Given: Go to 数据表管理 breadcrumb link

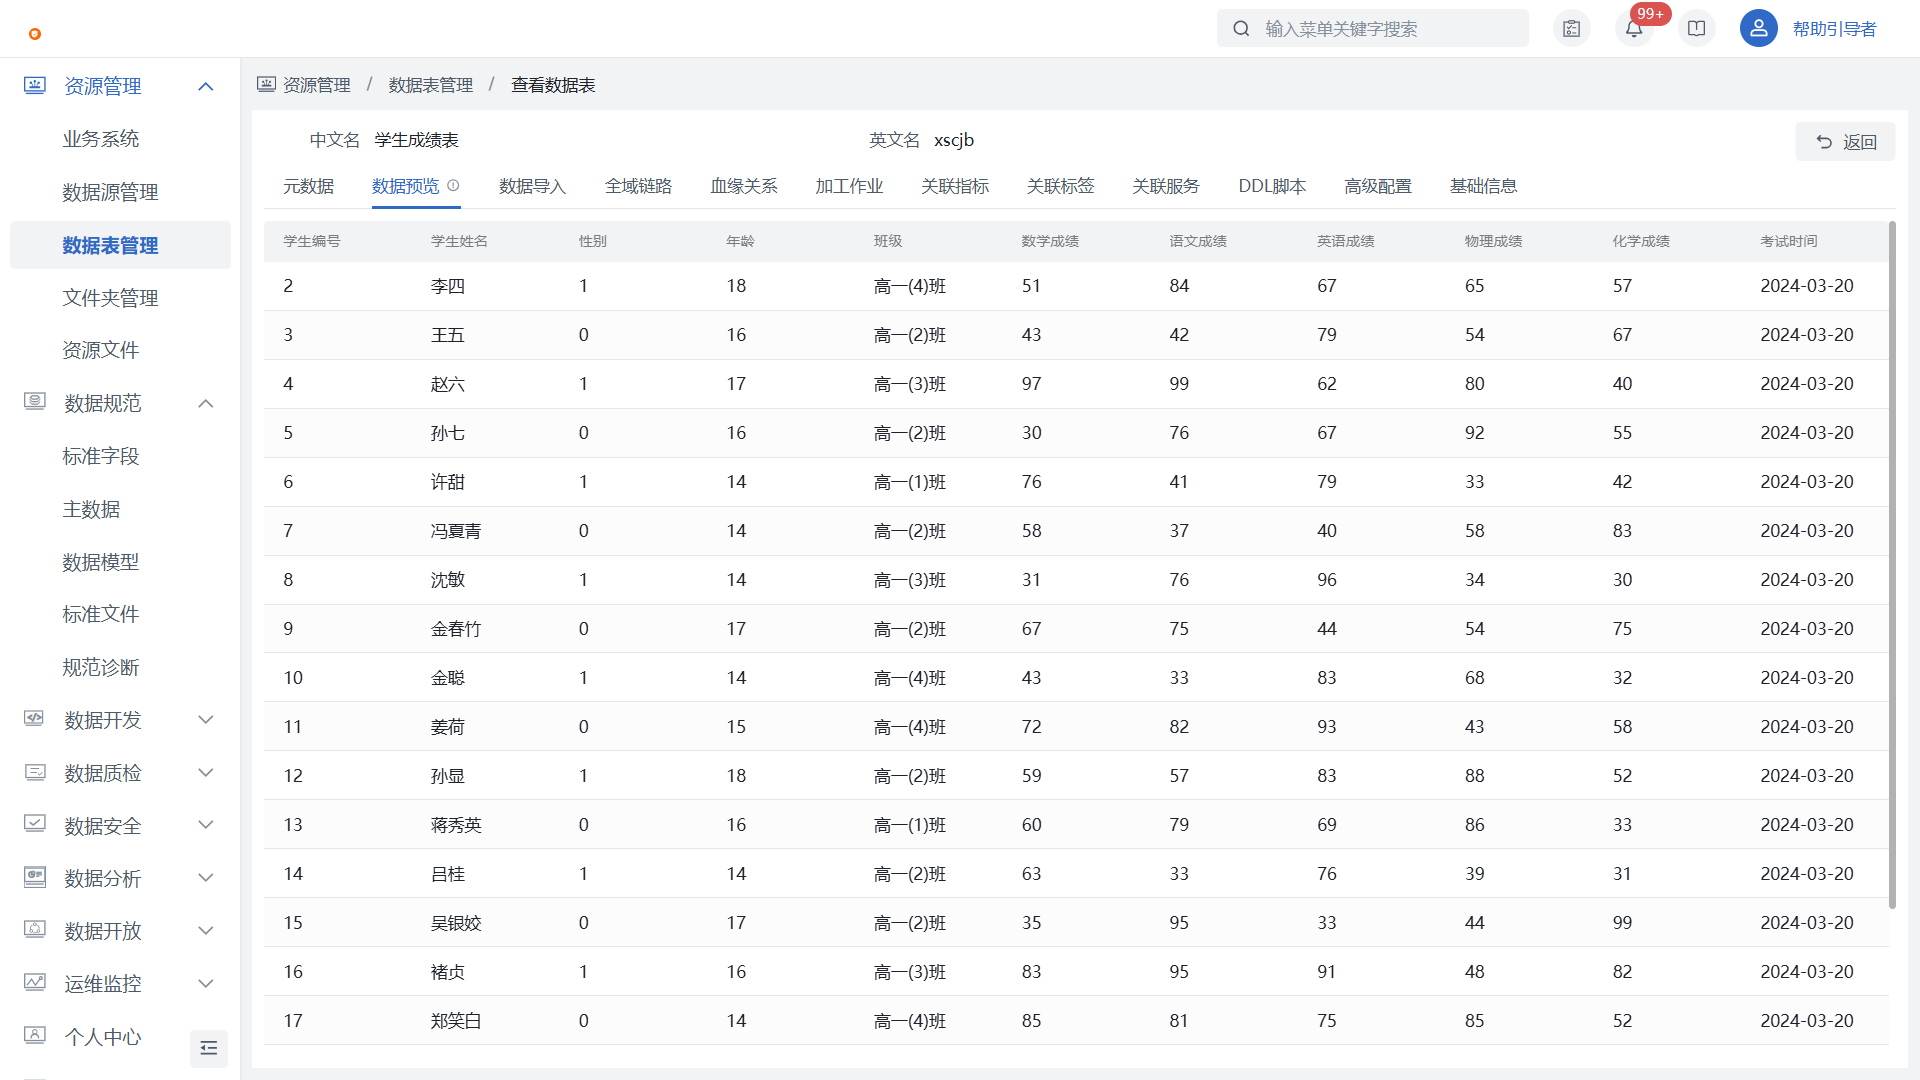Looking at the screenshot, I should tap(431, 85).
